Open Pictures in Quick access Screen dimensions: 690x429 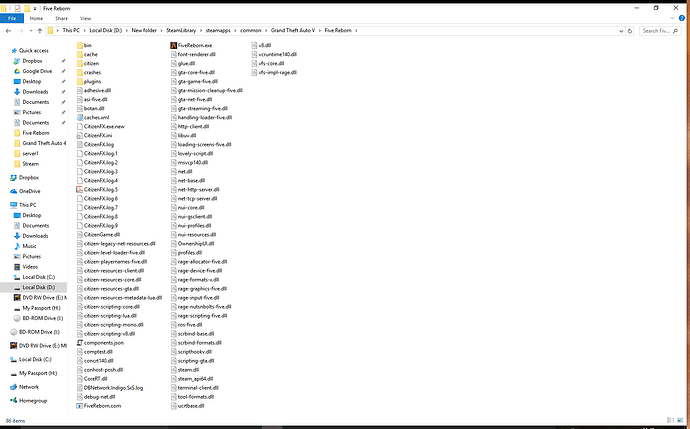[x=32, y=112]
